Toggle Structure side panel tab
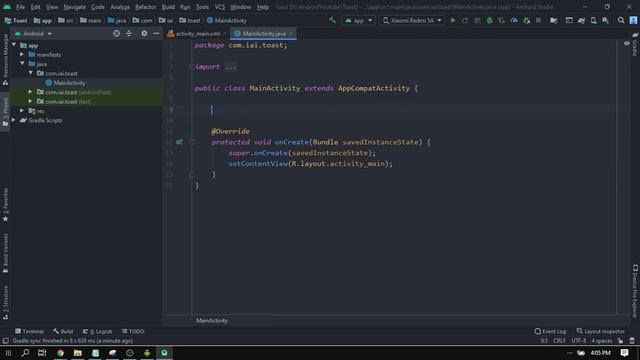This screenshot has height=360, width=640. (x=5, y=302)
